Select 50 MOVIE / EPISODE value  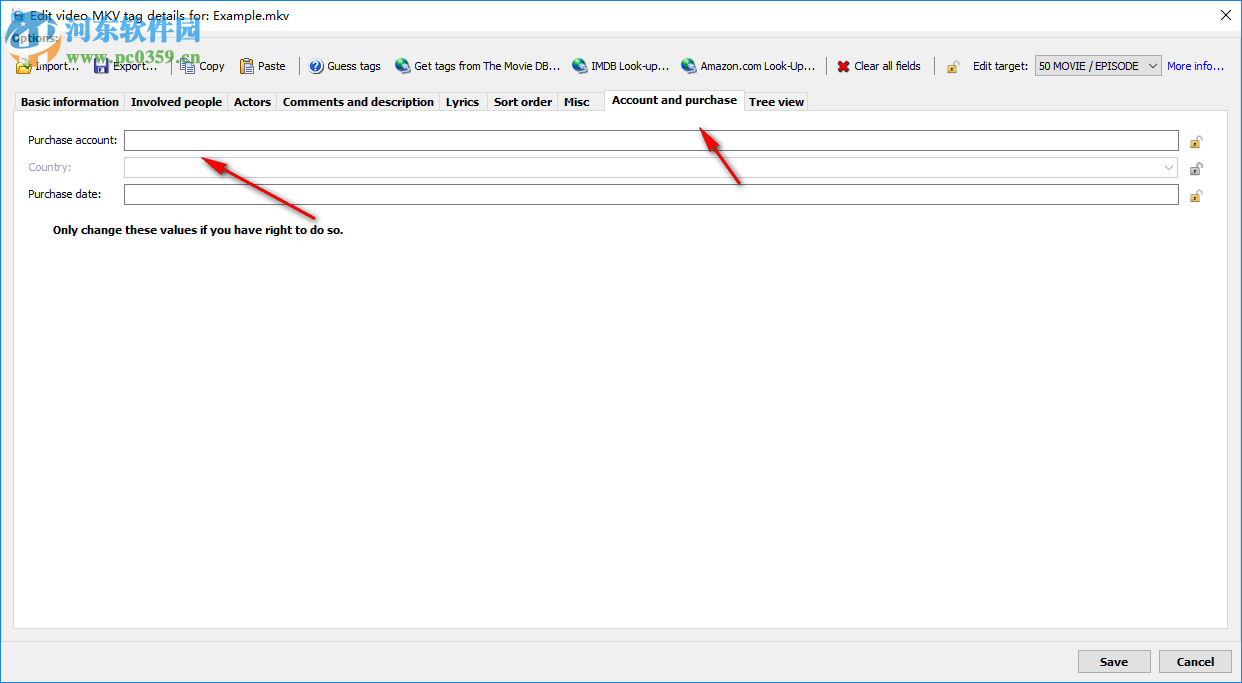click(x=1090, y=65)
